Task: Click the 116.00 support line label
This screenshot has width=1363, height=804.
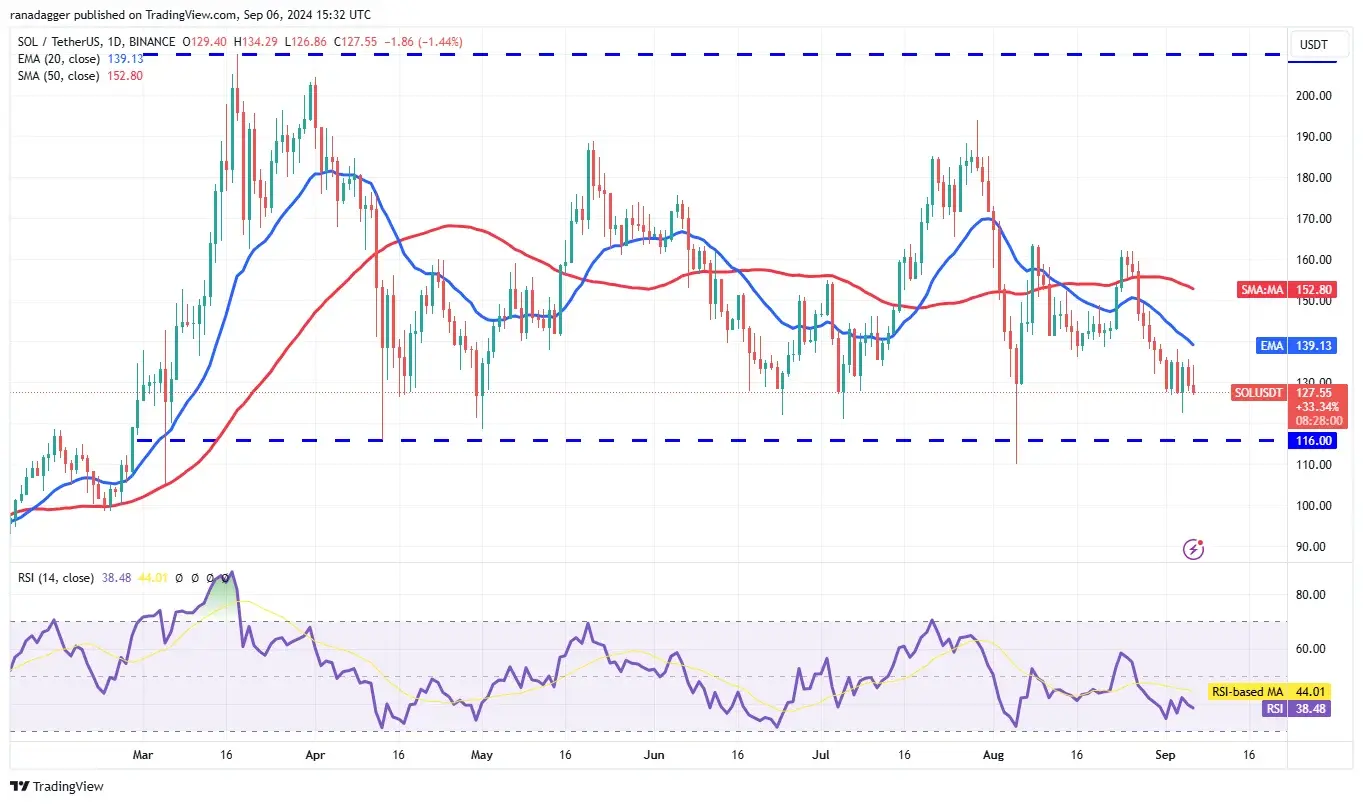Action: click(1314, 440)
